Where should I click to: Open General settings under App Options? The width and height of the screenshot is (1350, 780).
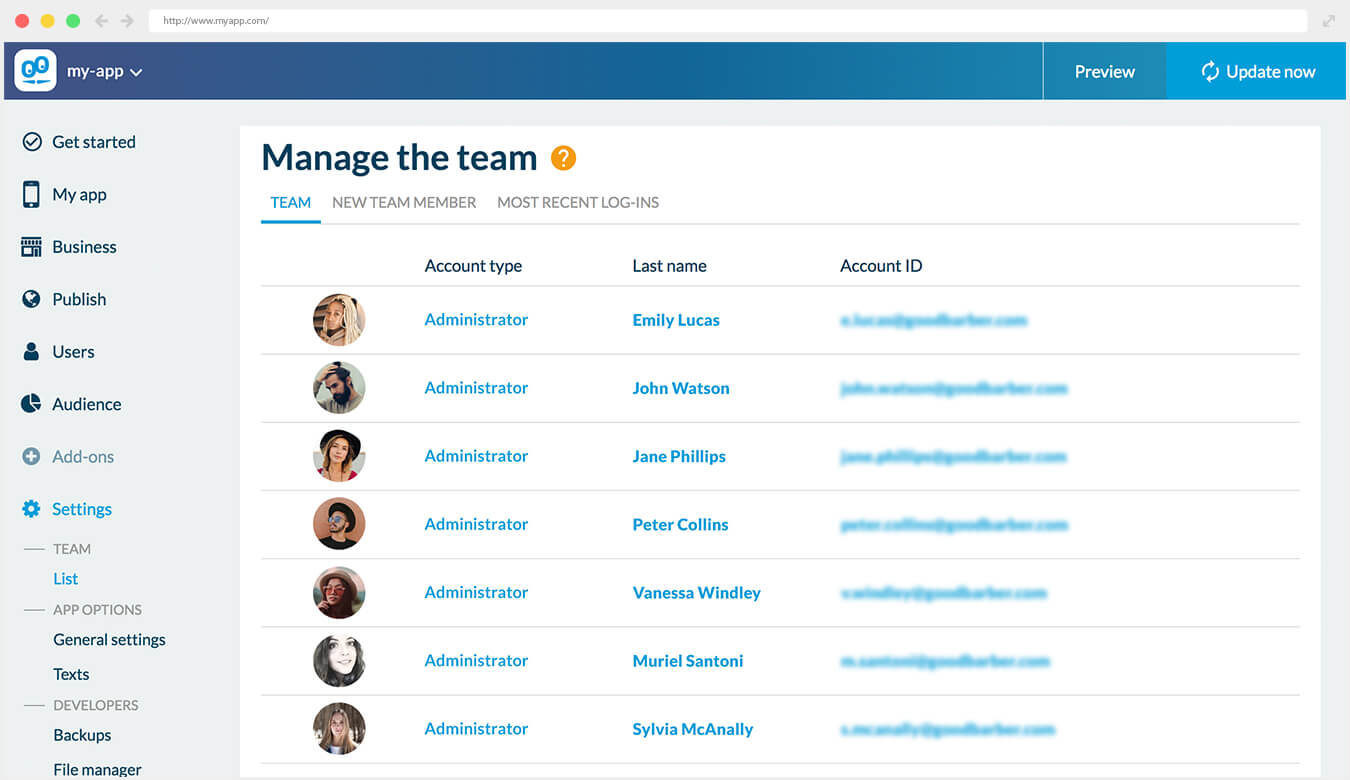(110, 640)
